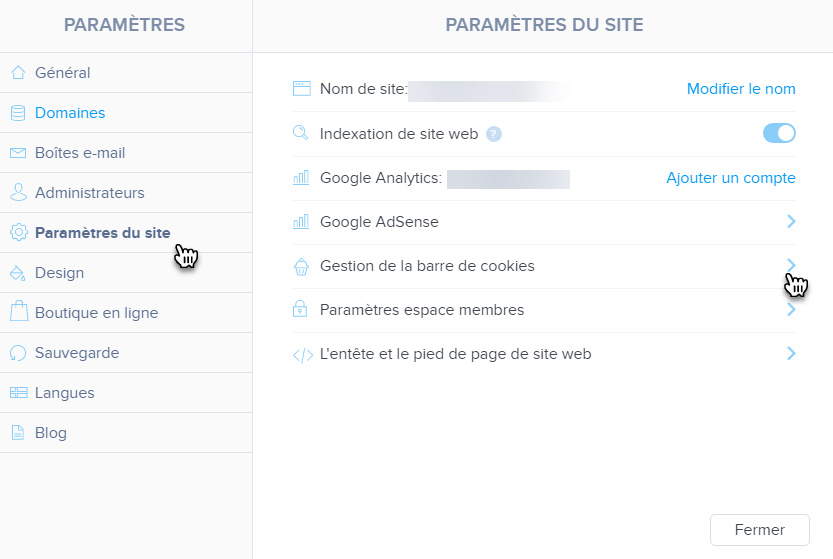Expand Google AdSense settings chevron

791,221
